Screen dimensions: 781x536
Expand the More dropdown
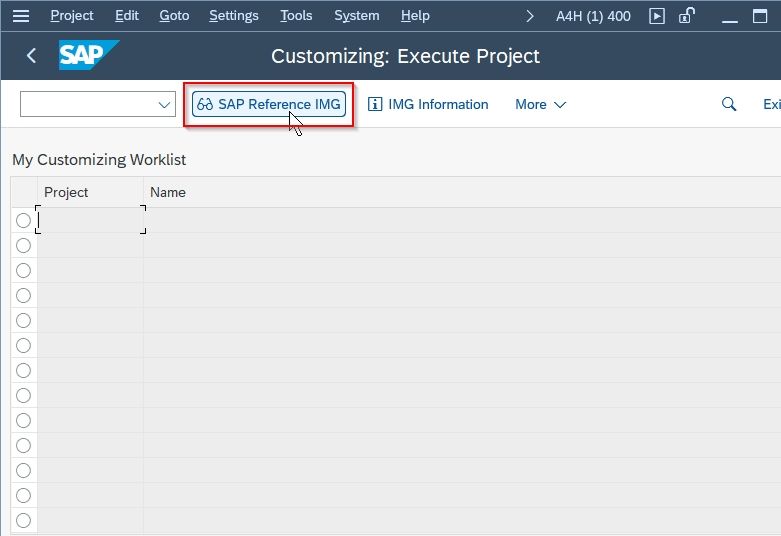(x=540, y=104)
